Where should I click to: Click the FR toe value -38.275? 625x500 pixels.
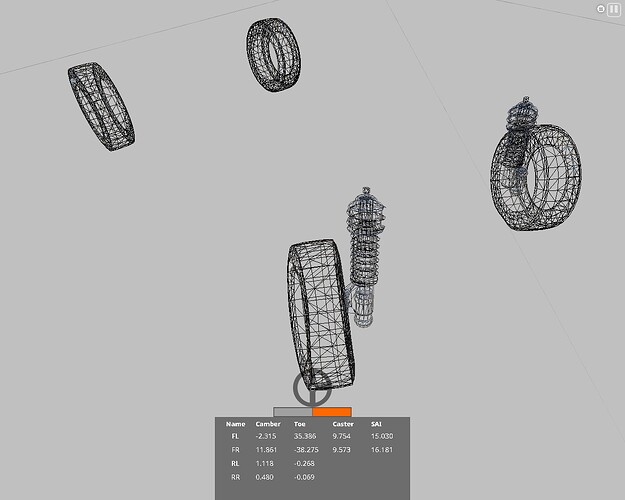click(x=306, y=451)
